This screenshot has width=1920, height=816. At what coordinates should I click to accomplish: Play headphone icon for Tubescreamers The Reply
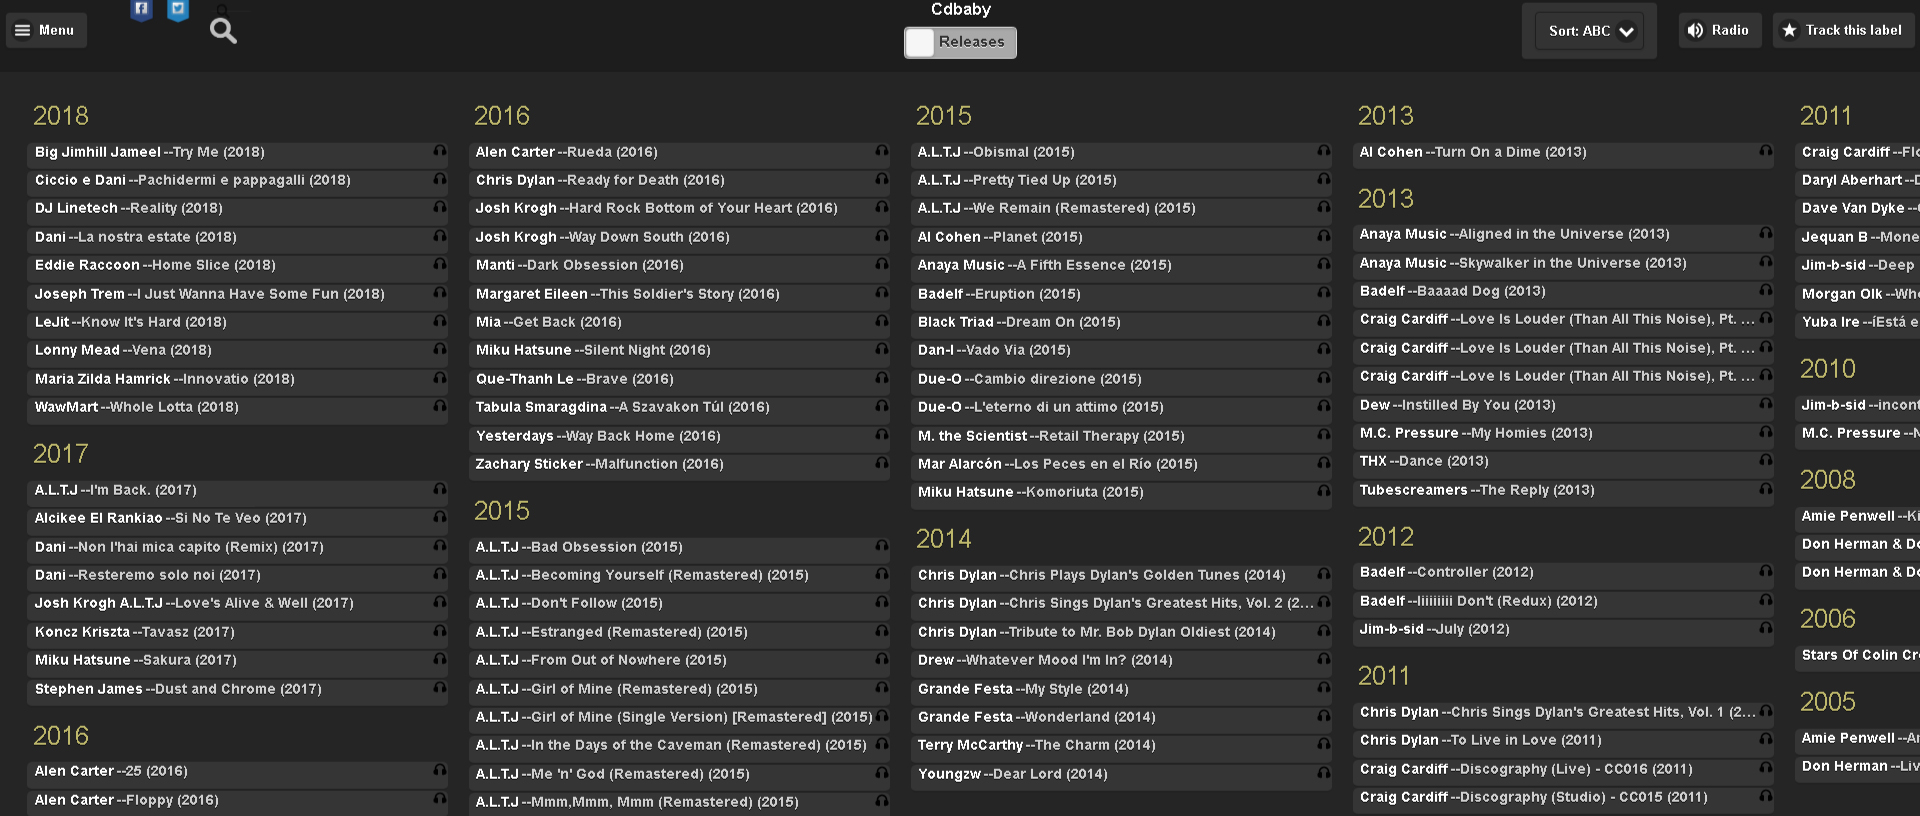pyautogui.click(x=1766, y=489)
